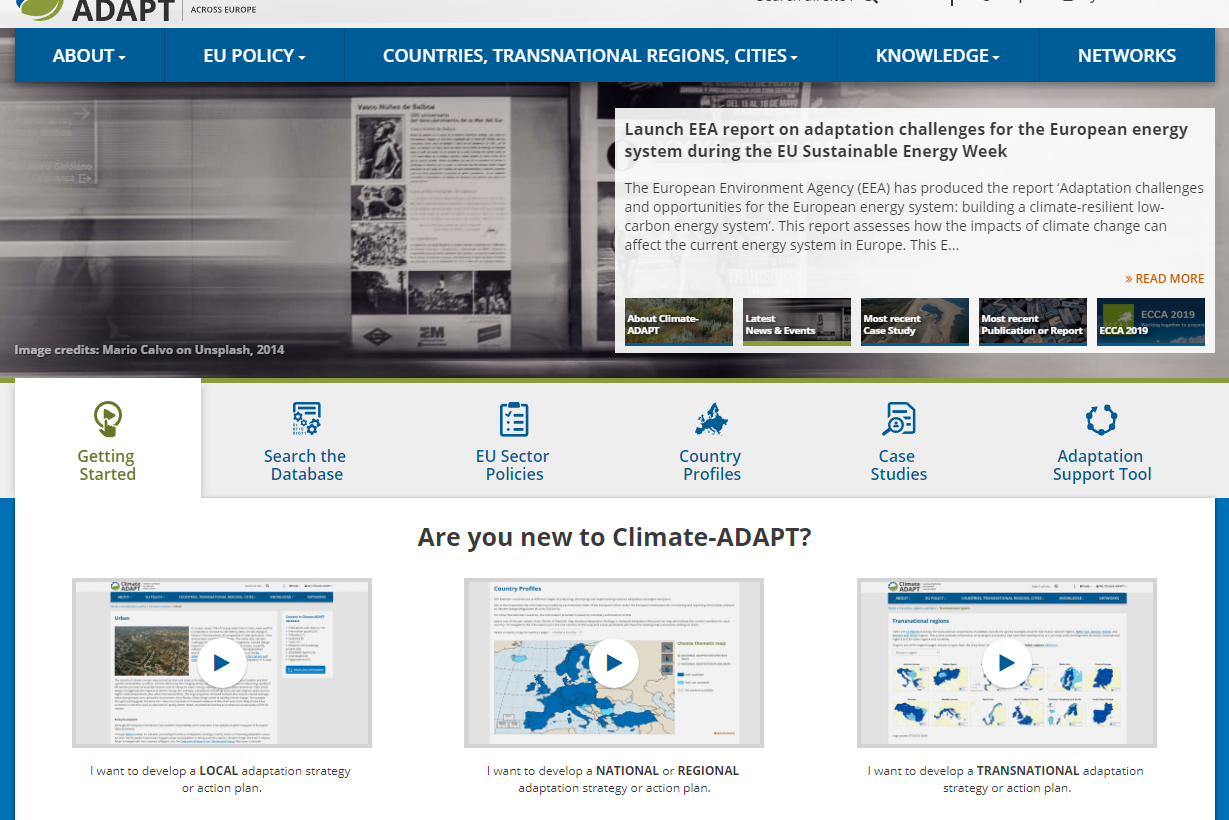The image size is (1229, 820).
Task: Open the ABOUT dropdown menu
Action: click(x=89, y=56)
